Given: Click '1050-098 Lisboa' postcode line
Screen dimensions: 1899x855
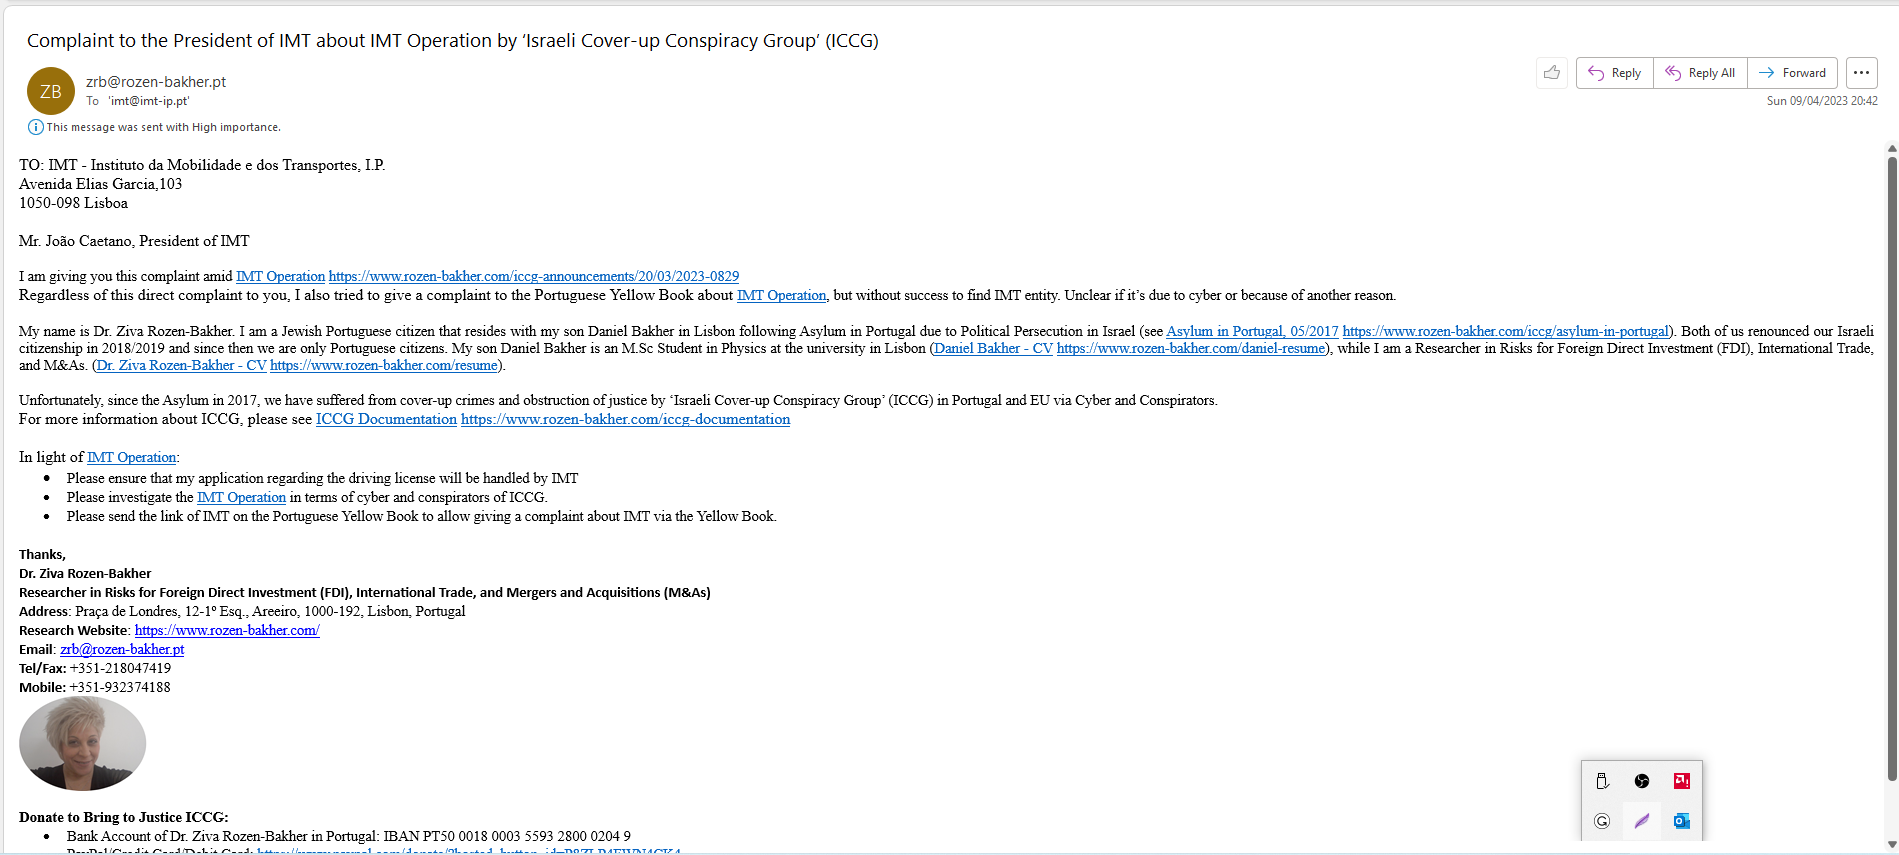Looking at the screenshot, I should click(x=73, y=203).
